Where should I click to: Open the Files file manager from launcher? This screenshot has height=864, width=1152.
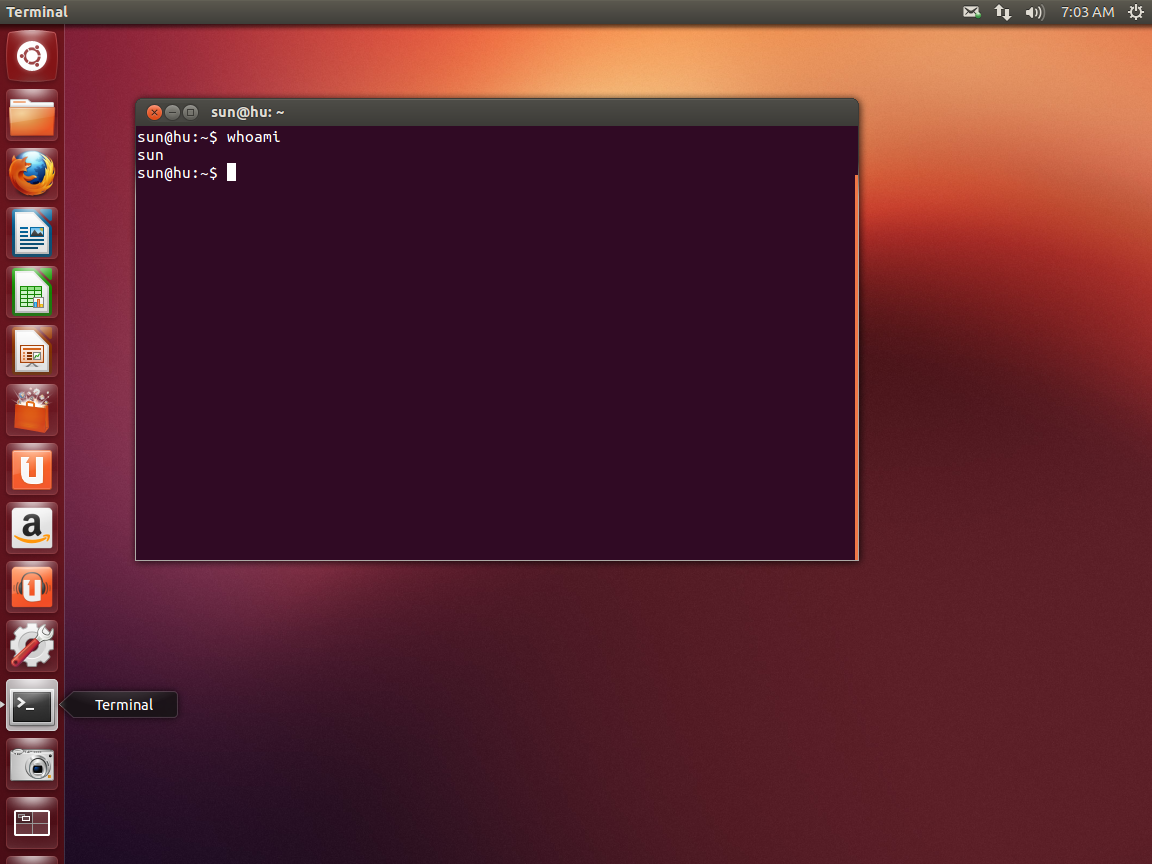click(31, 115)
